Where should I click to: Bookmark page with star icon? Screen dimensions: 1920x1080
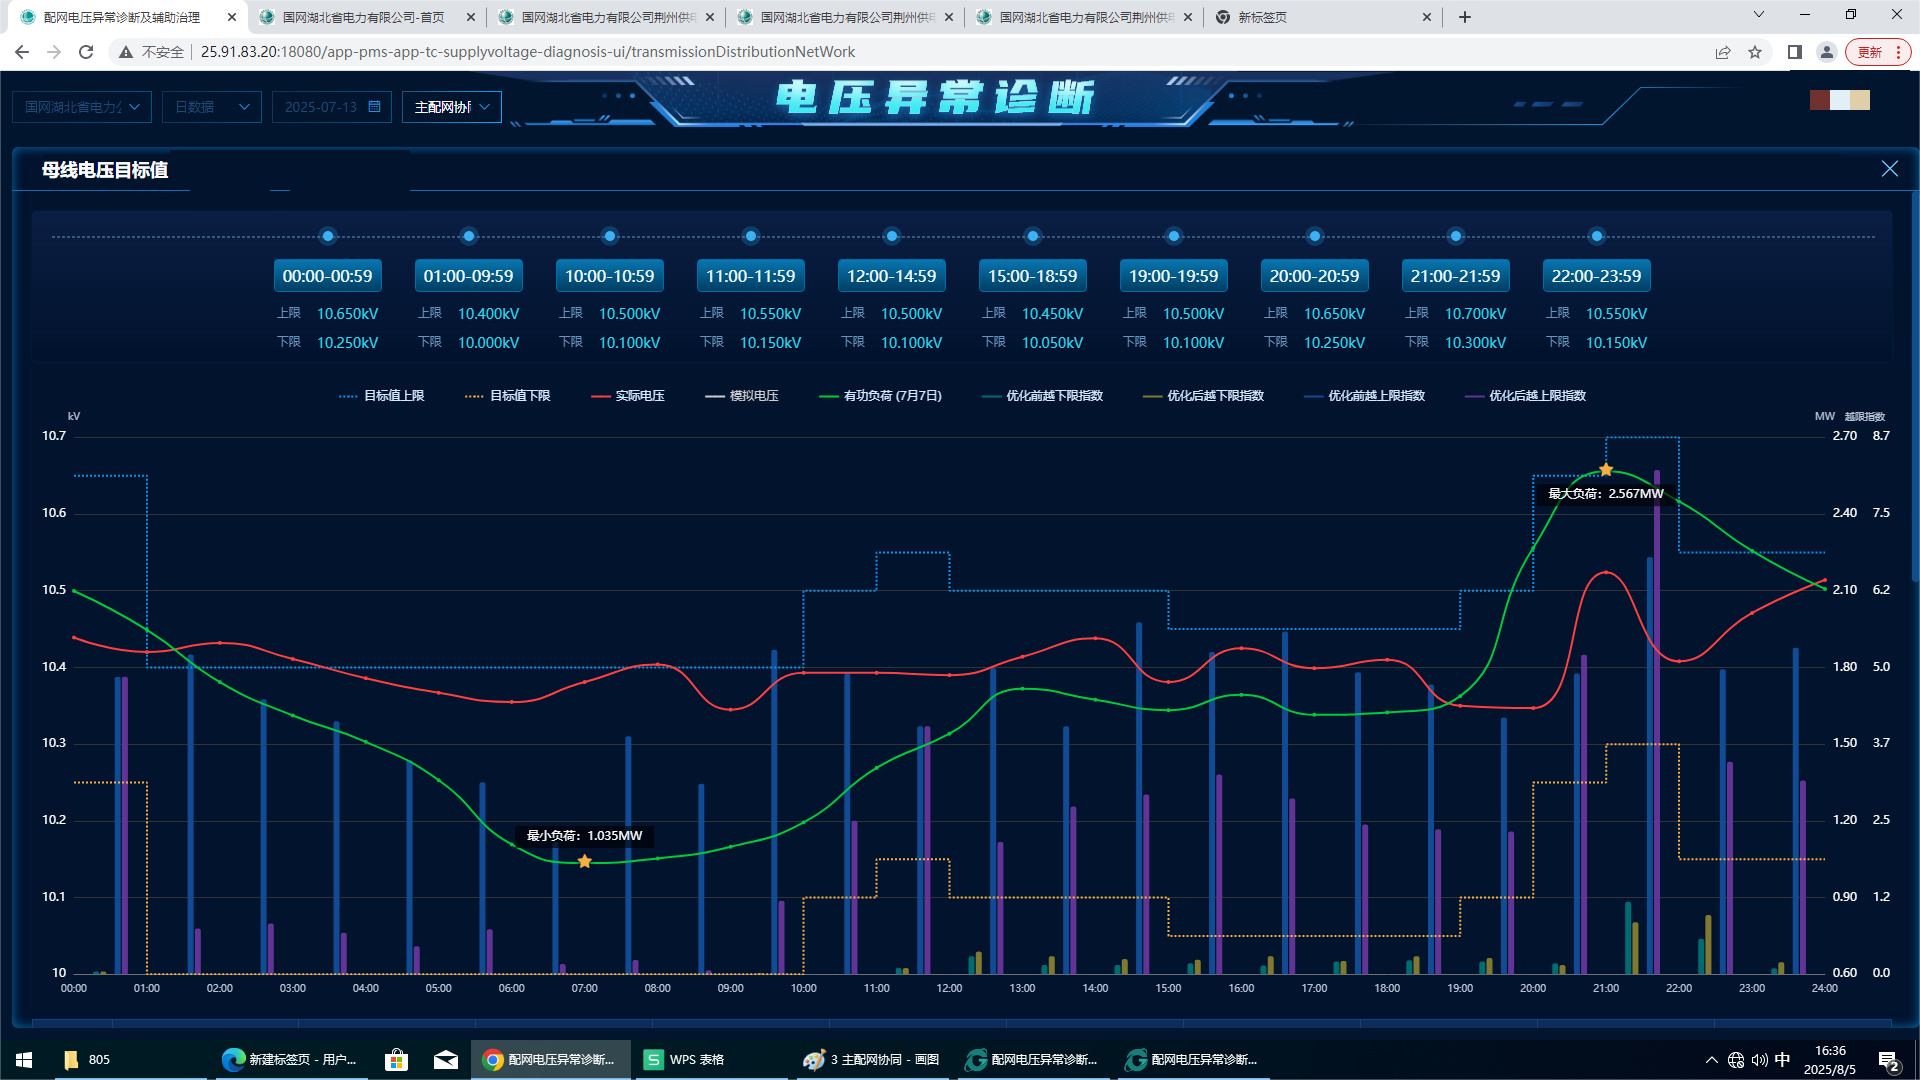1755,52
